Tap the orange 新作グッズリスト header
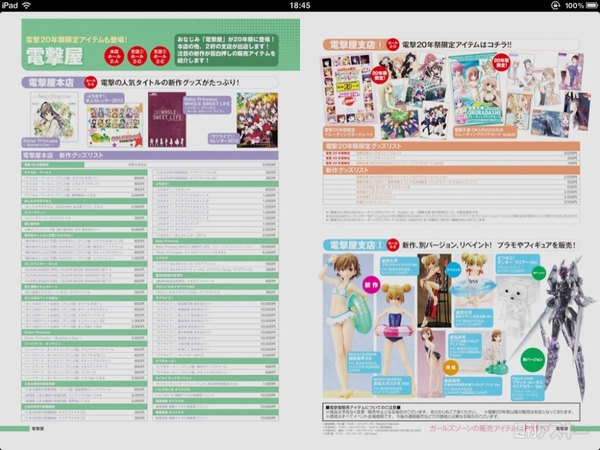Viewport: 600px width, 450px height. tap(452, 170)
